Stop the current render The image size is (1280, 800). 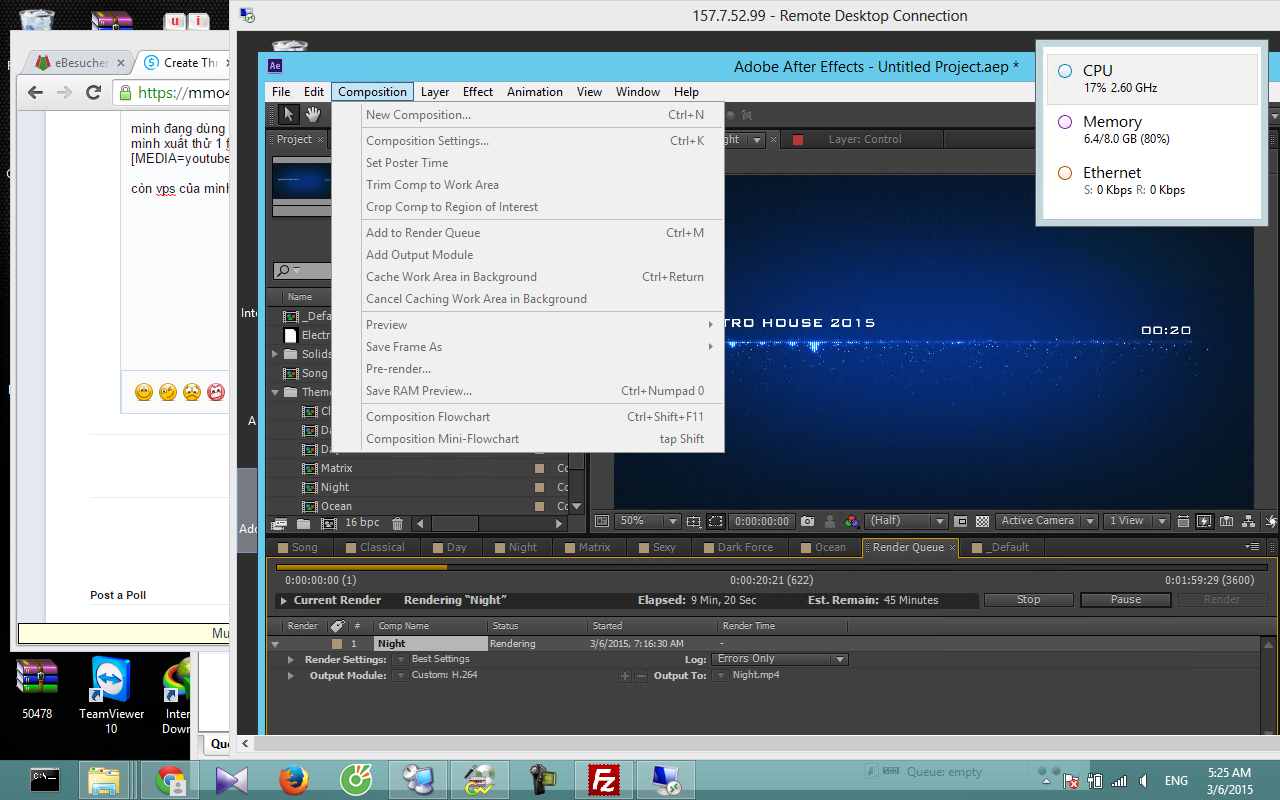pos(1028,600)
